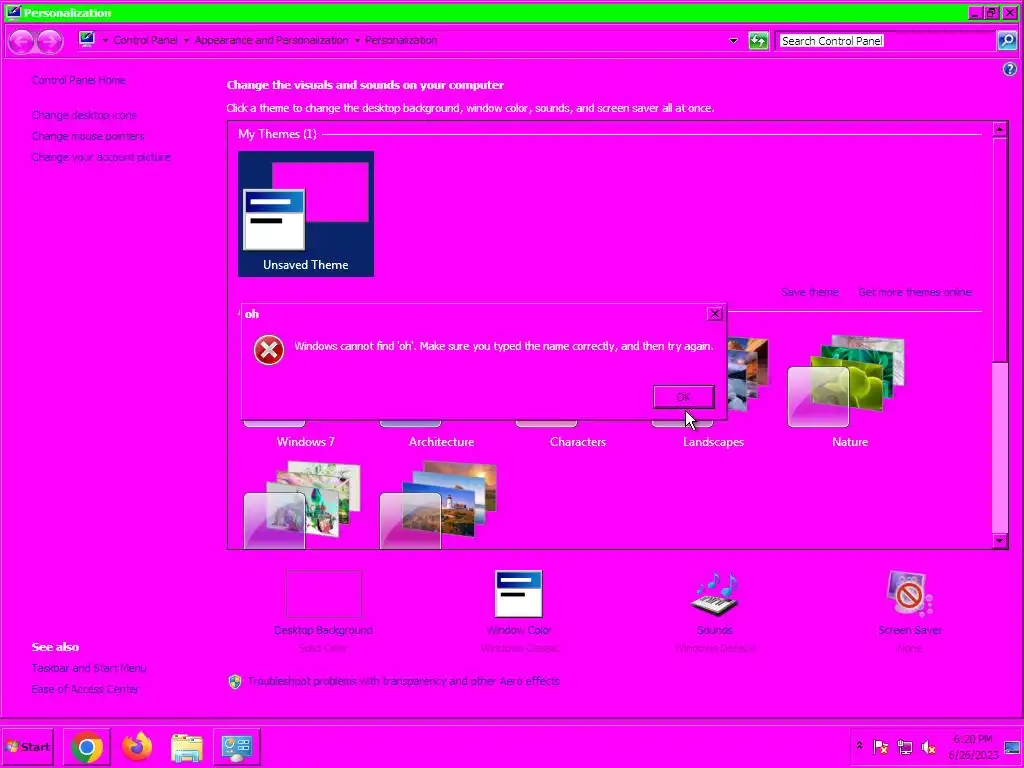The height and width of the screenshot is (768, 1024).
Task: Open Window Color settings icon
Action: click(x=519, y=594)
